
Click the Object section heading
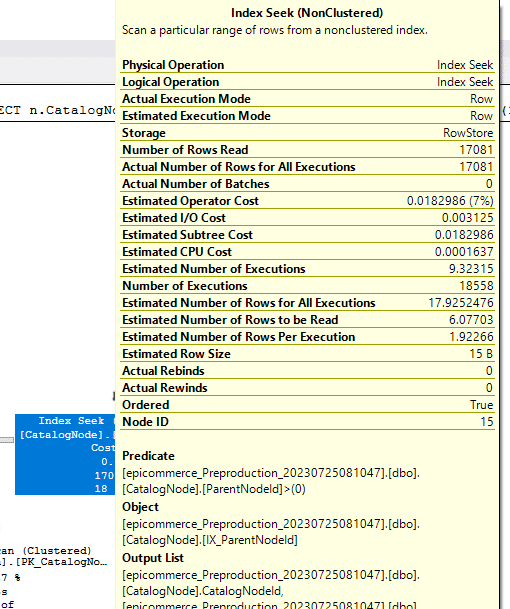[140, 507]
